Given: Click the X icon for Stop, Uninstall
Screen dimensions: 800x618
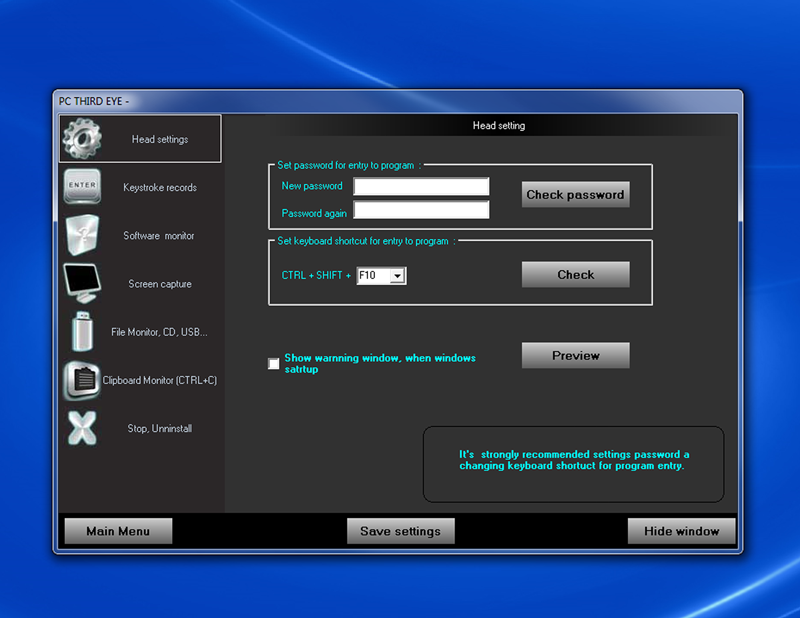Looking at the screenshot, I should (x=82, y=428).
